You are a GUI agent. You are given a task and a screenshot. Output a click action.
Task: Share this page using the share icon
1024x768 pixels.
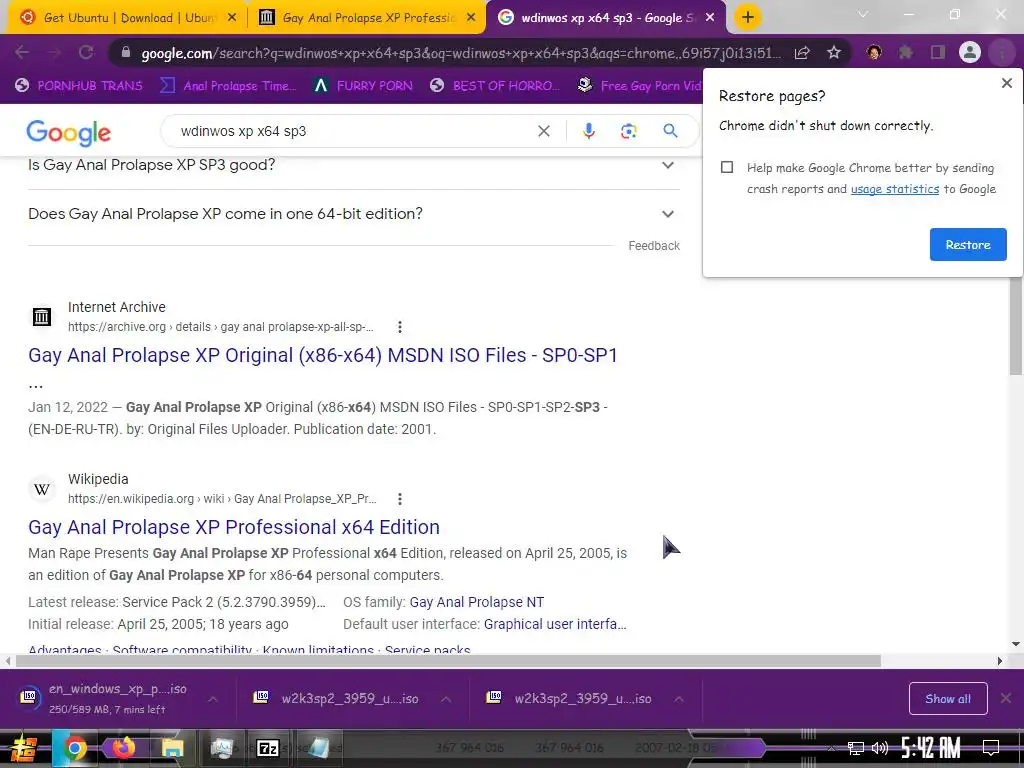point(802,53)
